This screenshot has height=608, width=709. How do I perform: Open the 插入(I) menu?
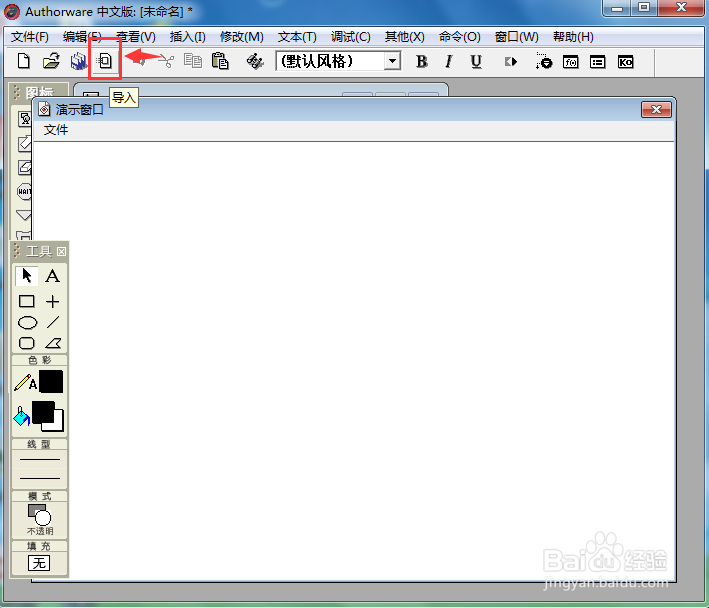click(188, 37)
